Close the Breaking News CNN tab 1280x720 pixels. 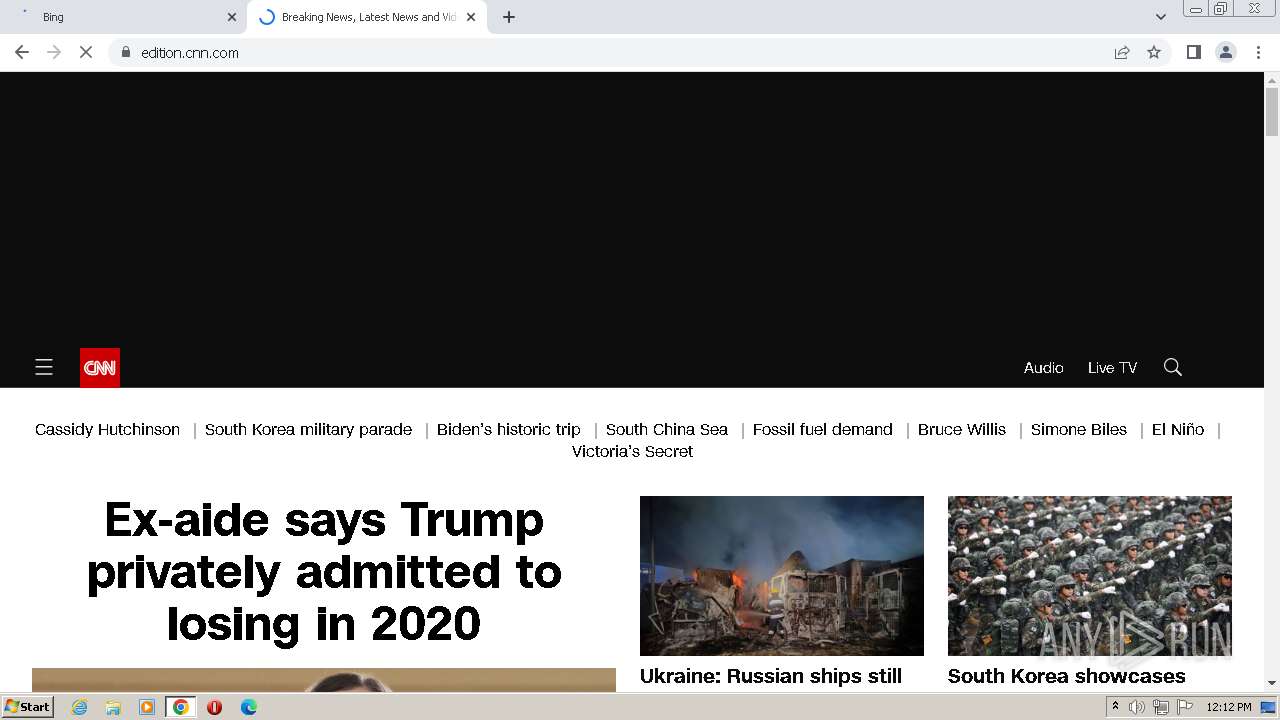(471, 17)
